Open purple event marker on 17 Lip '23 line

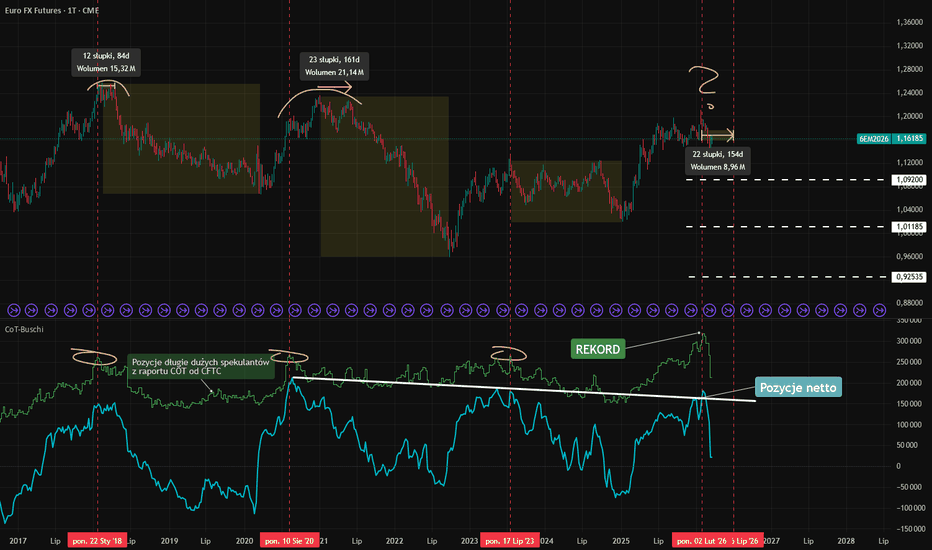pos(502,310)
